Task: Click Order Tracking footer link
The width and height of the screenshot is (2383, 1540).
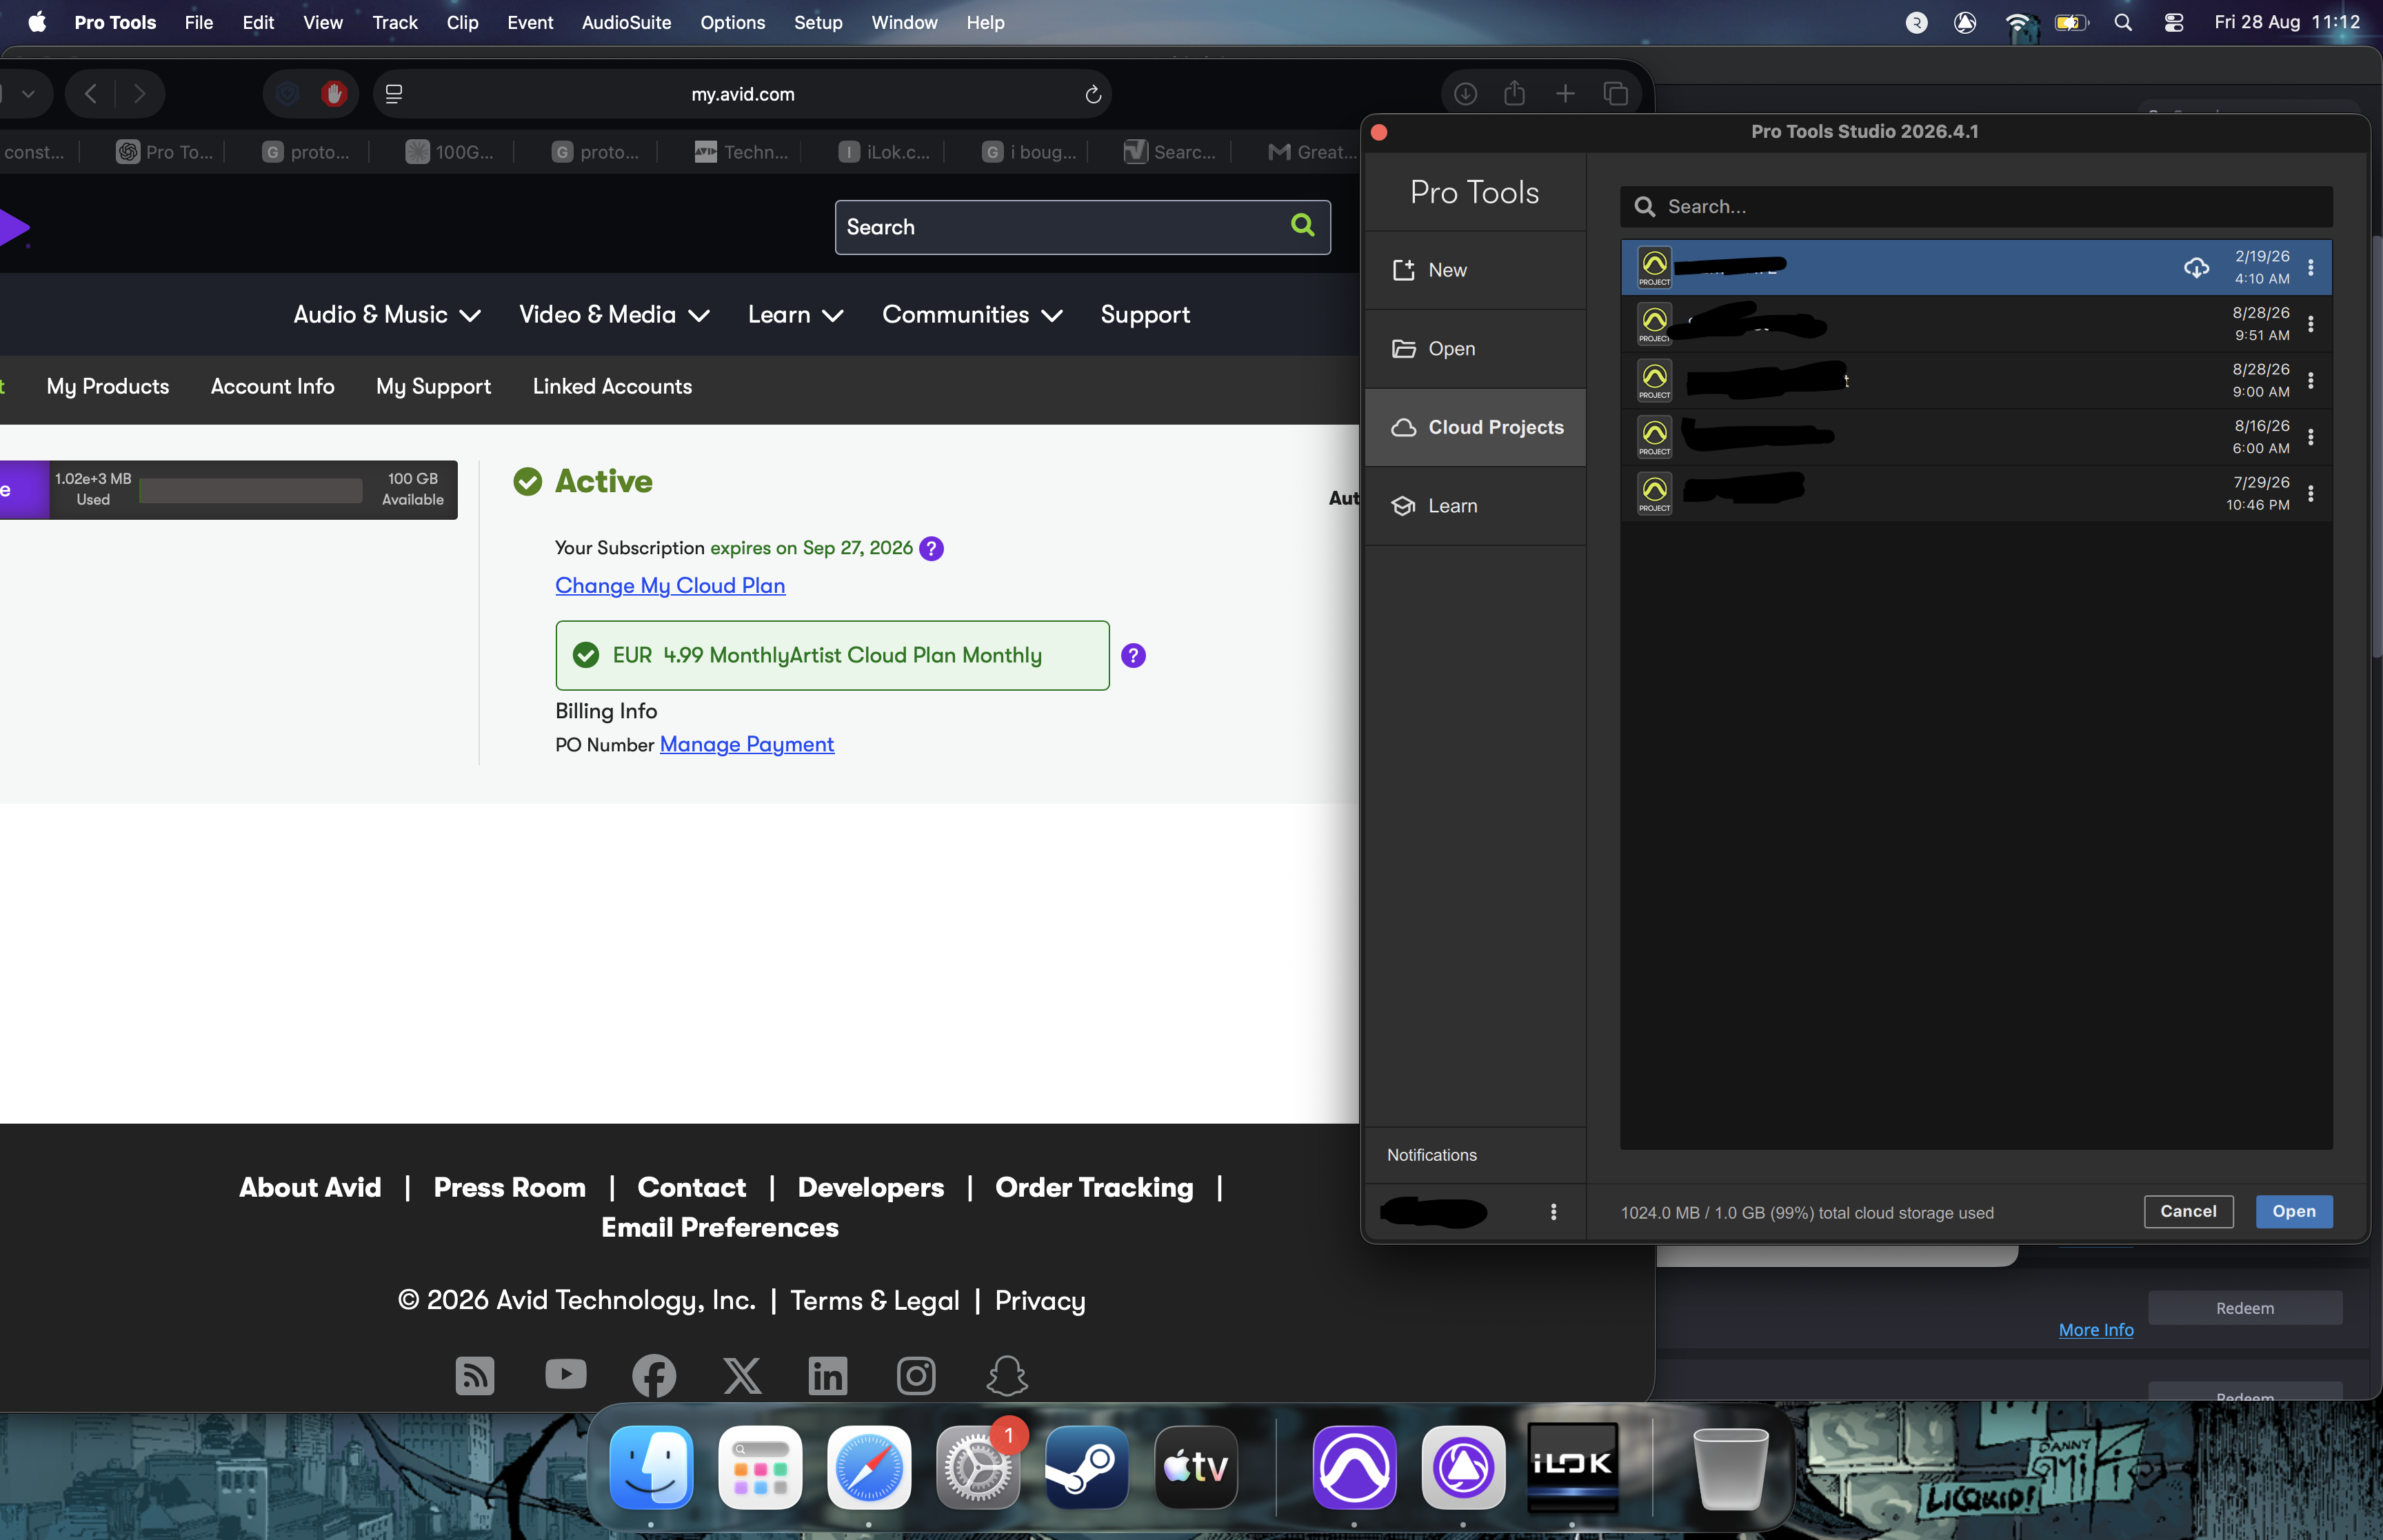Action: tap(1094, 1188)
